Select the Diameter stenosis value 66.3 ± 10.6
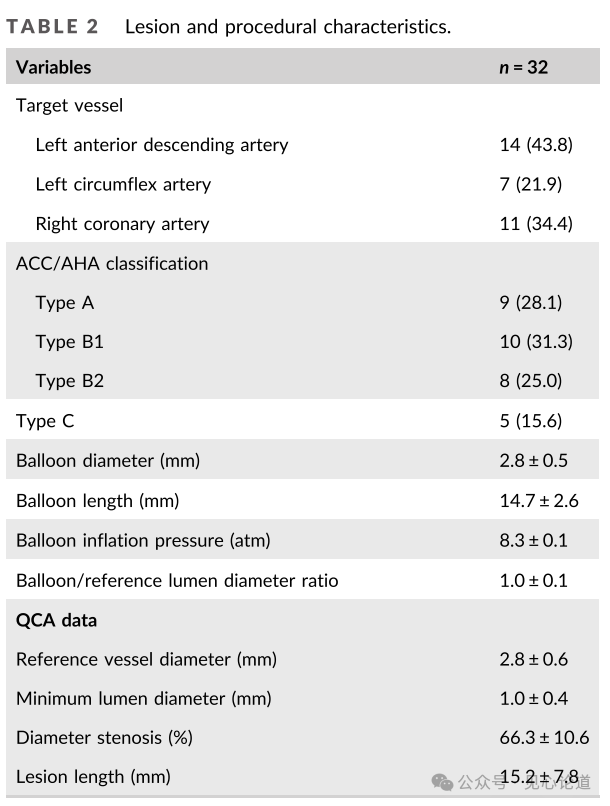 click(543, 738)
